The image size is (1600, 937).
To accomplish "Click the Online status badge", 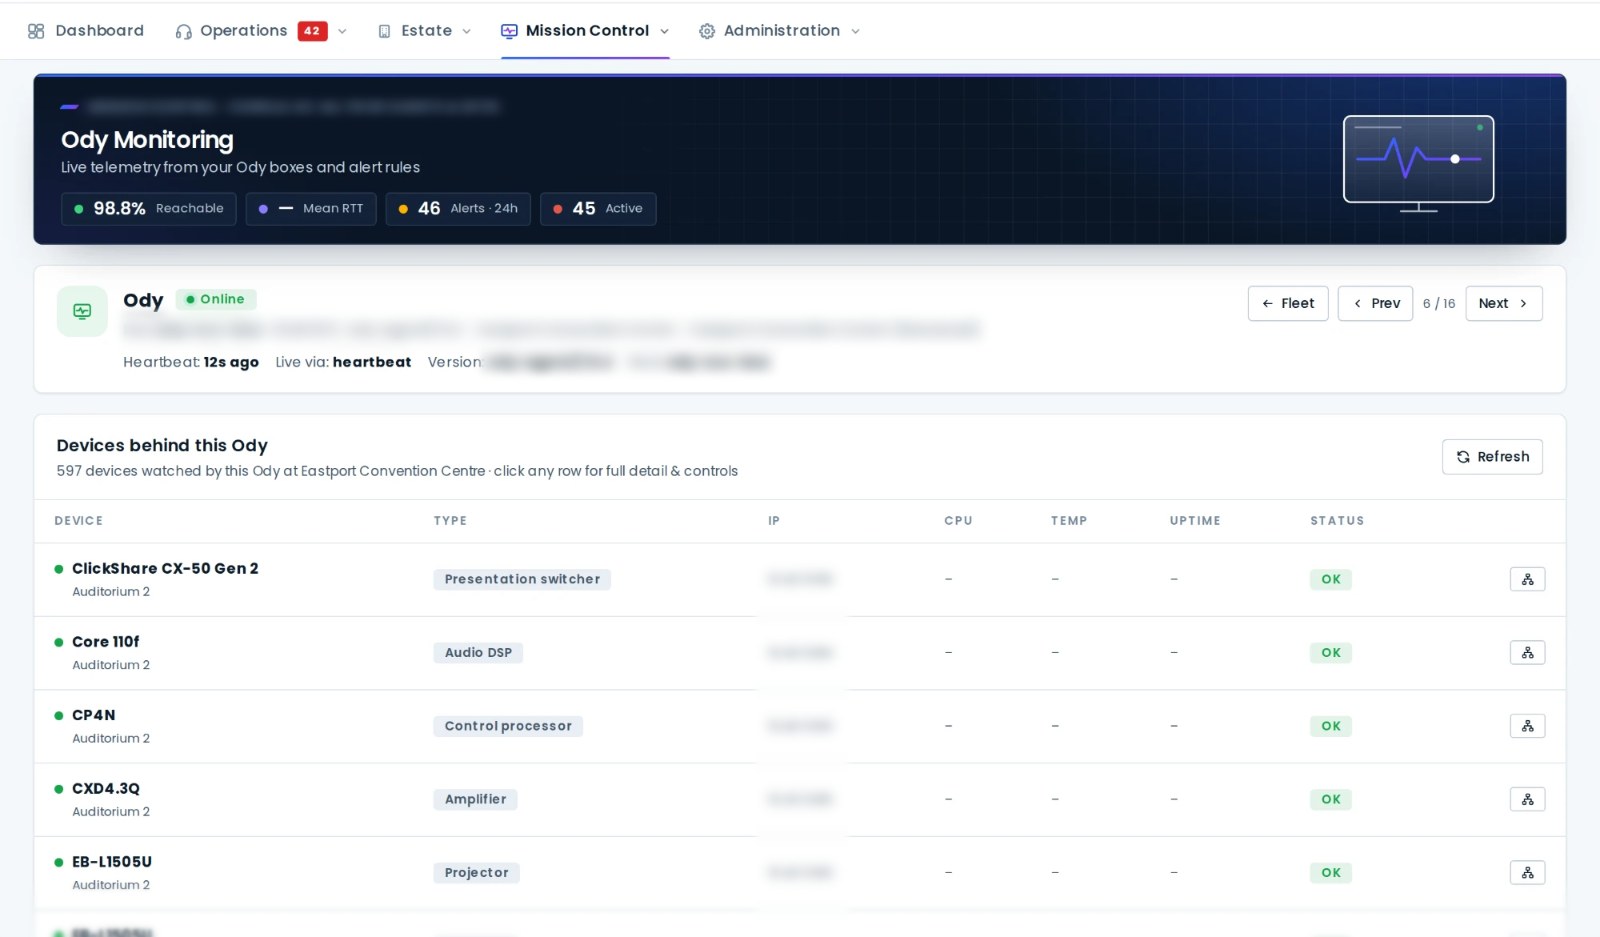I will 216,299.
